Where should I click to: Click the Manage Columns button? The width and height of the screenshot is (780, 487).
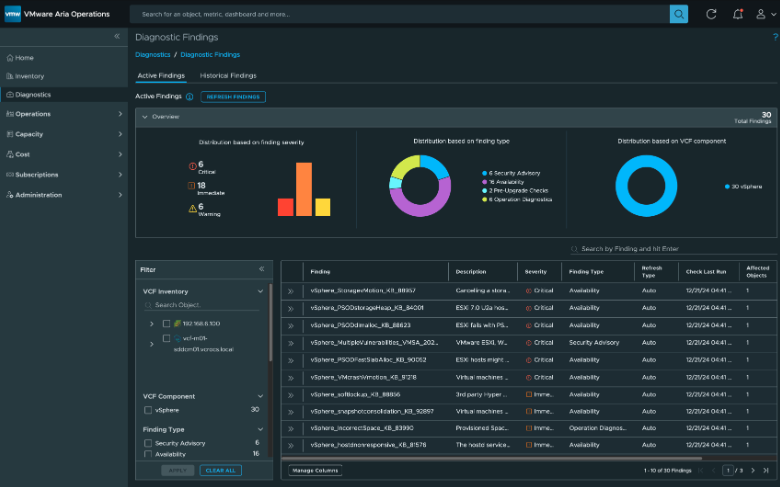[314, 470]
